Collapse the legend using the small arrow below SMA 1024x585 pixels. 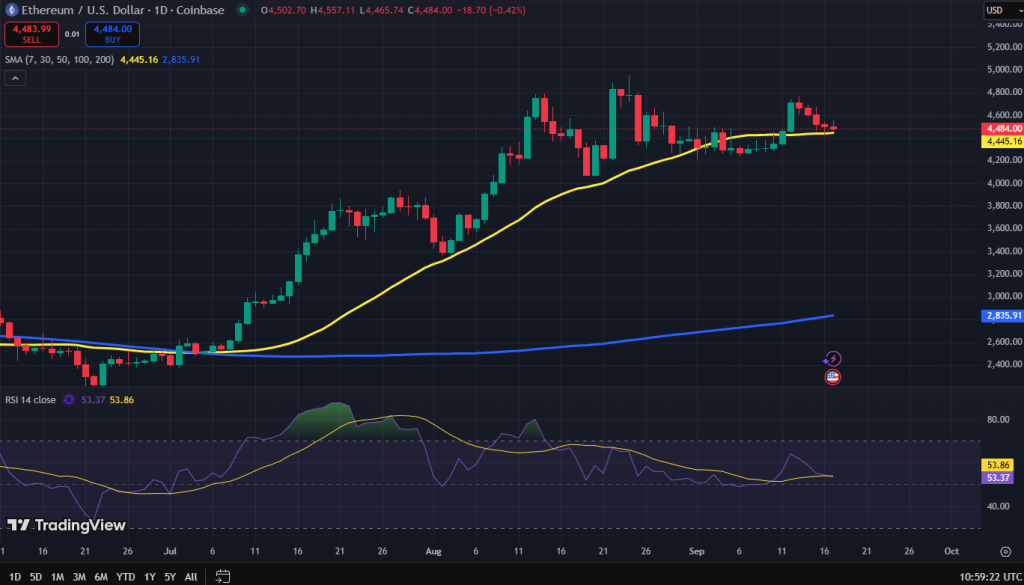(x=14, y=77)
